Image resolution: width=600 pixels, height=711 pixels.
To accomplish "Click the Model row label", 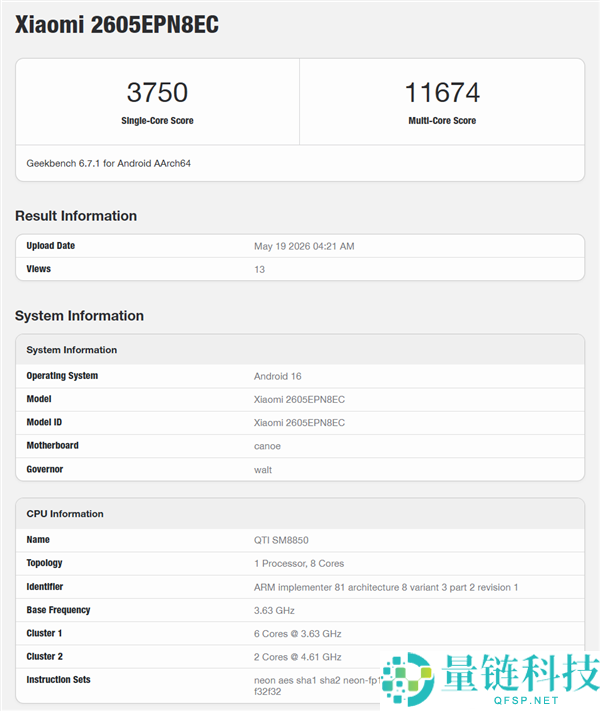I will coord(39,399).
